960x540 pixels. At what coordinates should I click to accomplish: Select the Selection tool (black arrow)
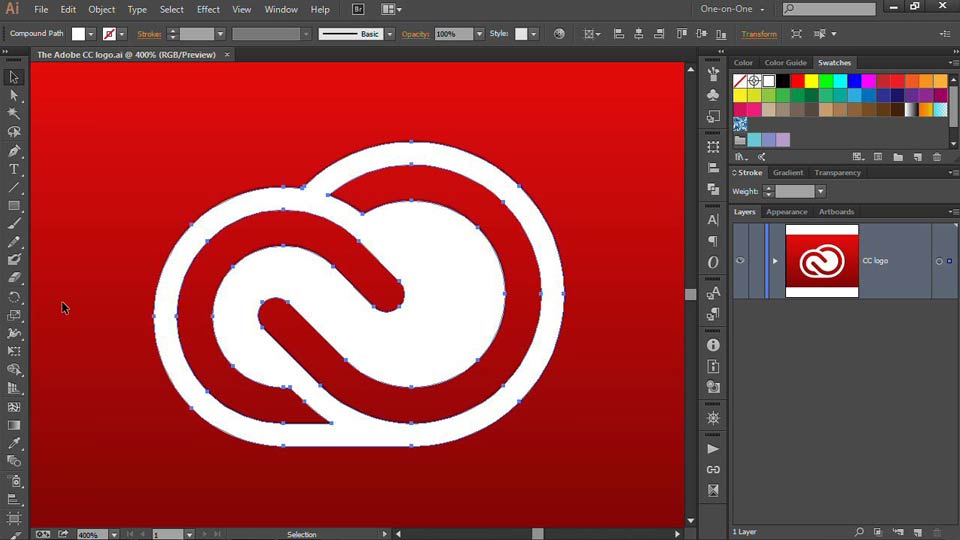click(x=13, y=77)
